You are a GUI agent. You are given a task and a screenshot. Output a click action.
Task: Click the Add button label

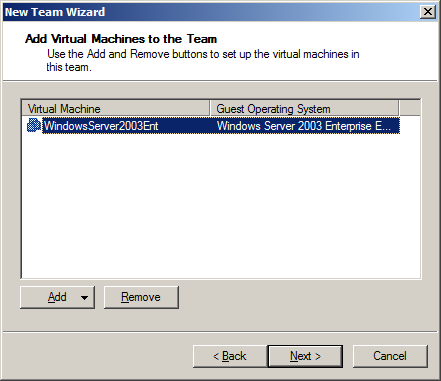[x=57, y=297]
